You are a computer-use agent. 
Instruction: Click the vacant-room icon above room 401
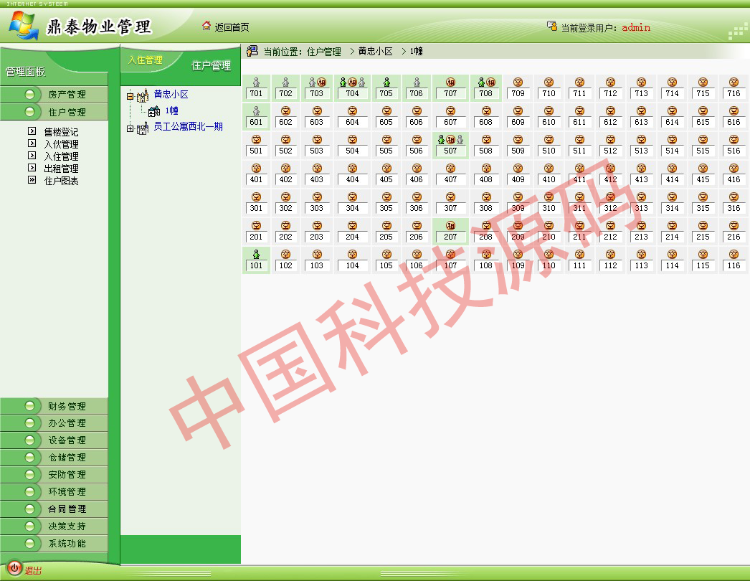pos(256,168)
